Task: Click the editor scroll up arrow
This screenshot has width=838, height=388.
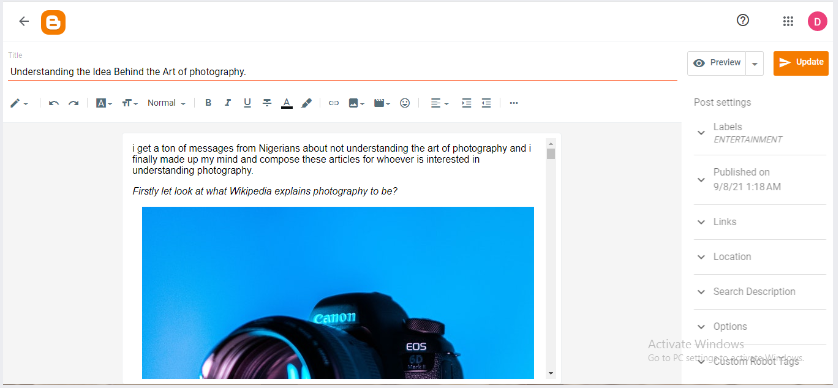Action: [x=551, y=143]
